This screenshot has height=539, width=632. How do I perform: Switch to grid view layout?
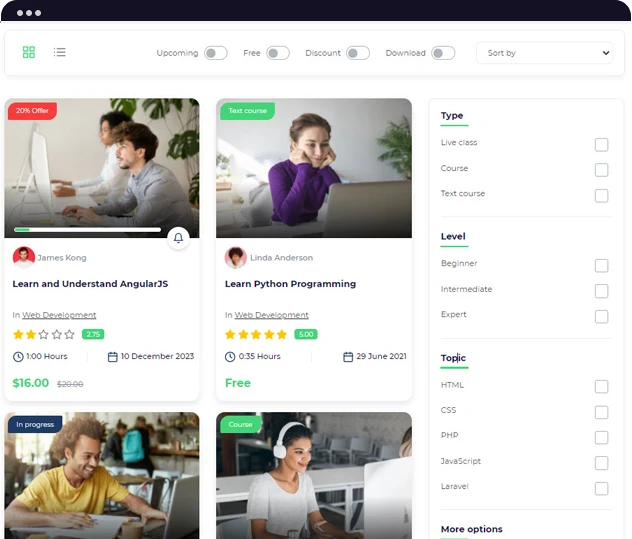point(29,52)
